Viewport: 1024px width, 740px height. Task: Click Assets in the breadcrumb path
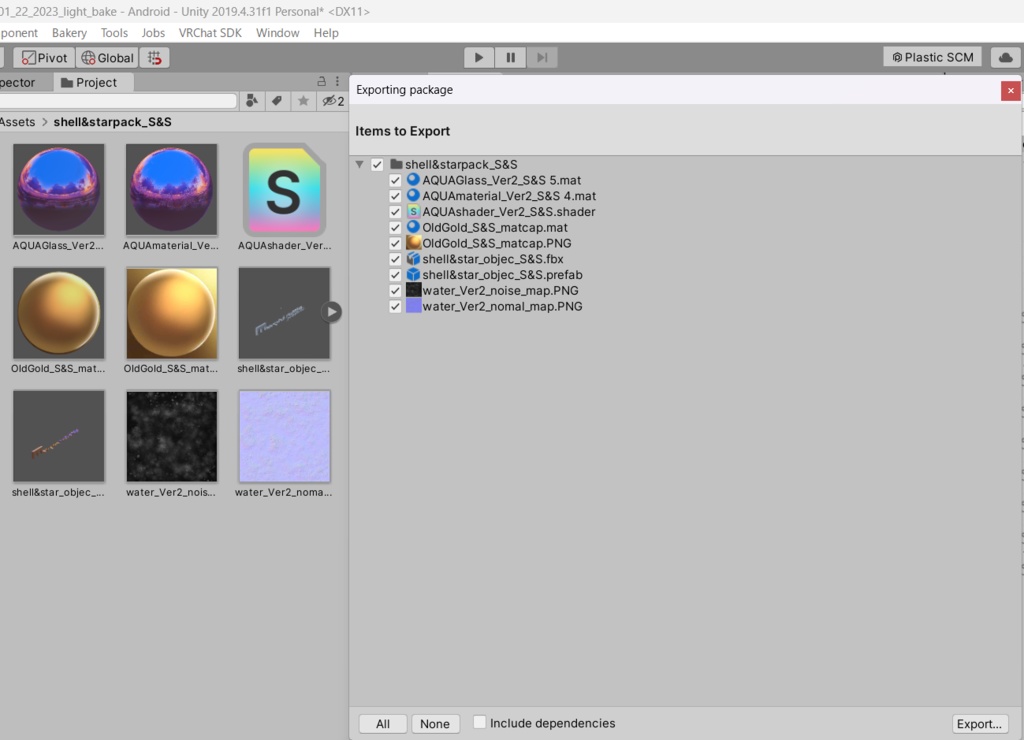pyautogui.click(x=17, y=122)
